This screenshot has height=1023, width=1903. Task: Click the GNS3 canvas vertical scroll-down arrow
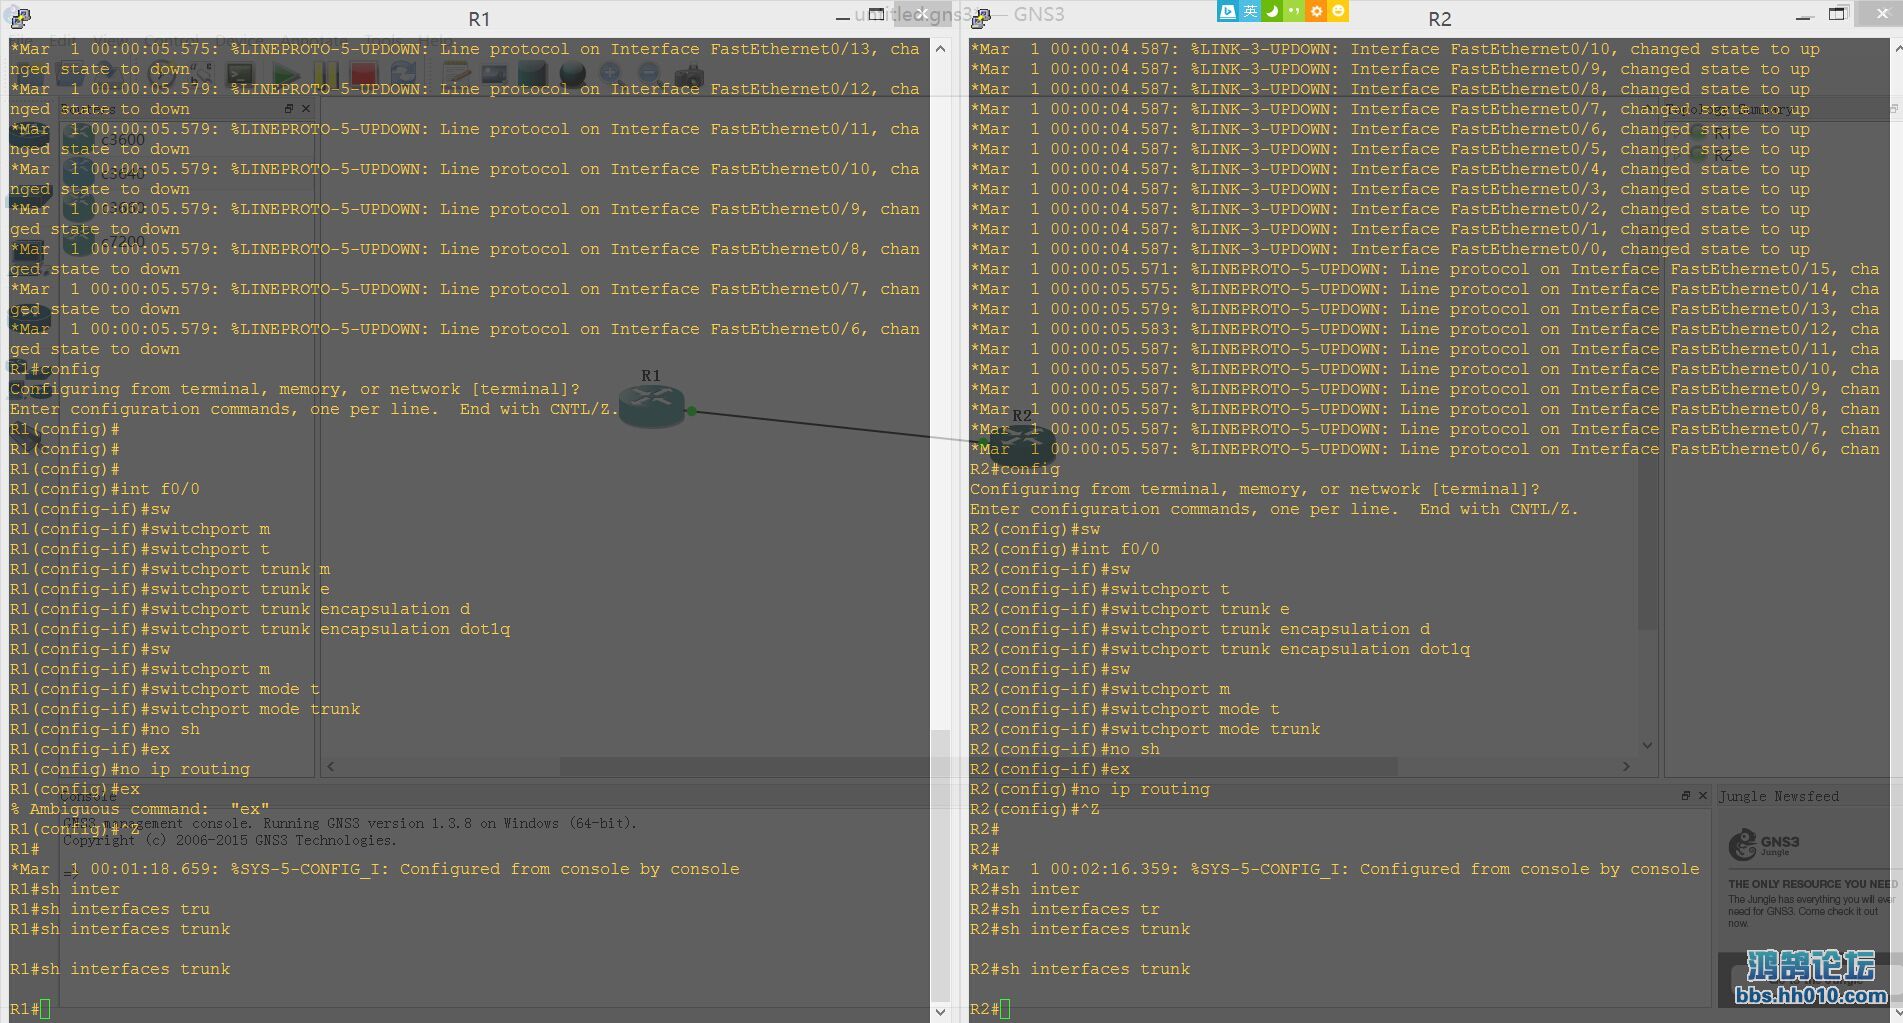tap(1647, 745)
